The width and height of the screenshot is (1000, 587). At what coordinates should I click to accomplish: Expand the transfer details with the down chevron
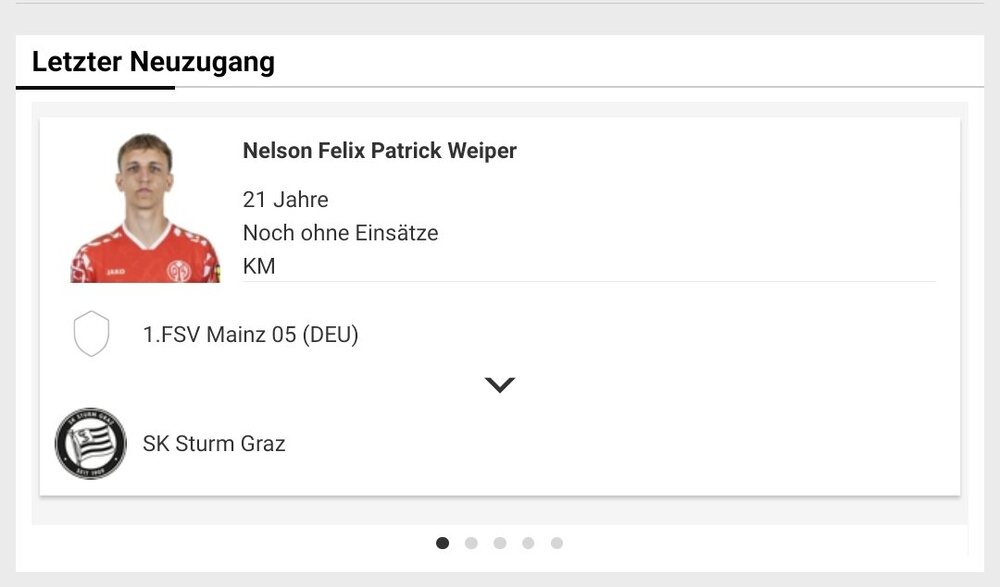(499, 385)
